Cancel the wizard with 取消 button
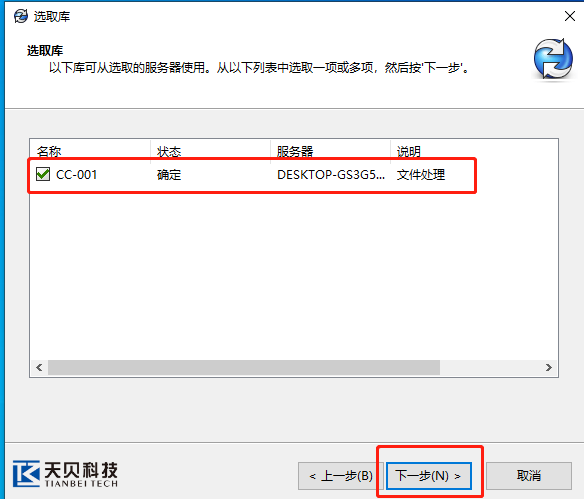The image size is (584, 499). pos(529,476)
